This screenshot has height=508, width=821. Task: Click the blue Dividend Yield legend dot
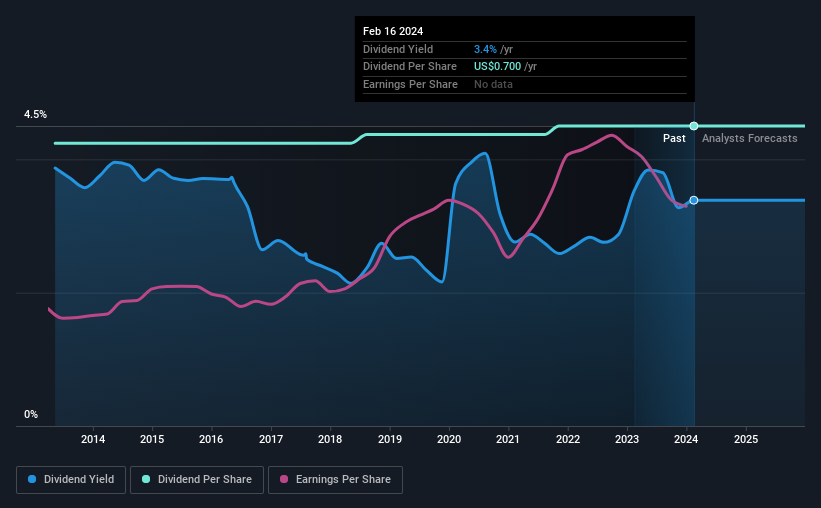[32, 479]
